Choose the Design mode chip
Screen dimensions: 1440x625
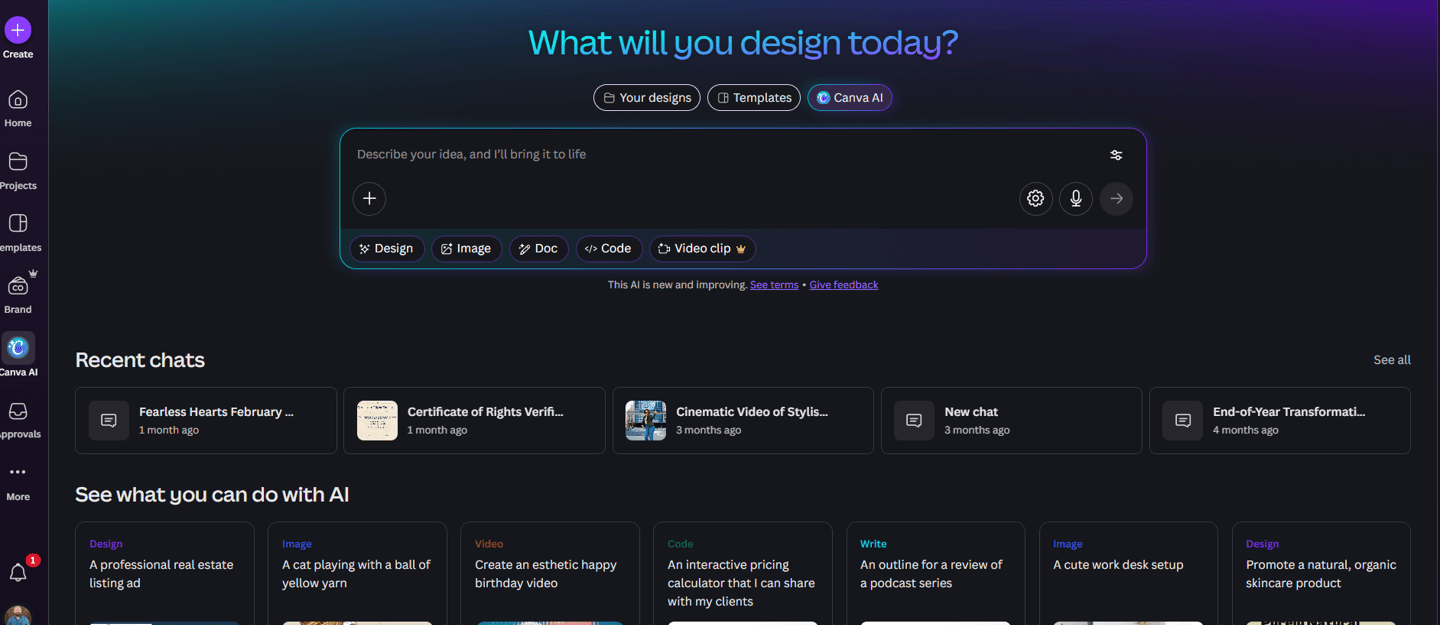[387, 248]
